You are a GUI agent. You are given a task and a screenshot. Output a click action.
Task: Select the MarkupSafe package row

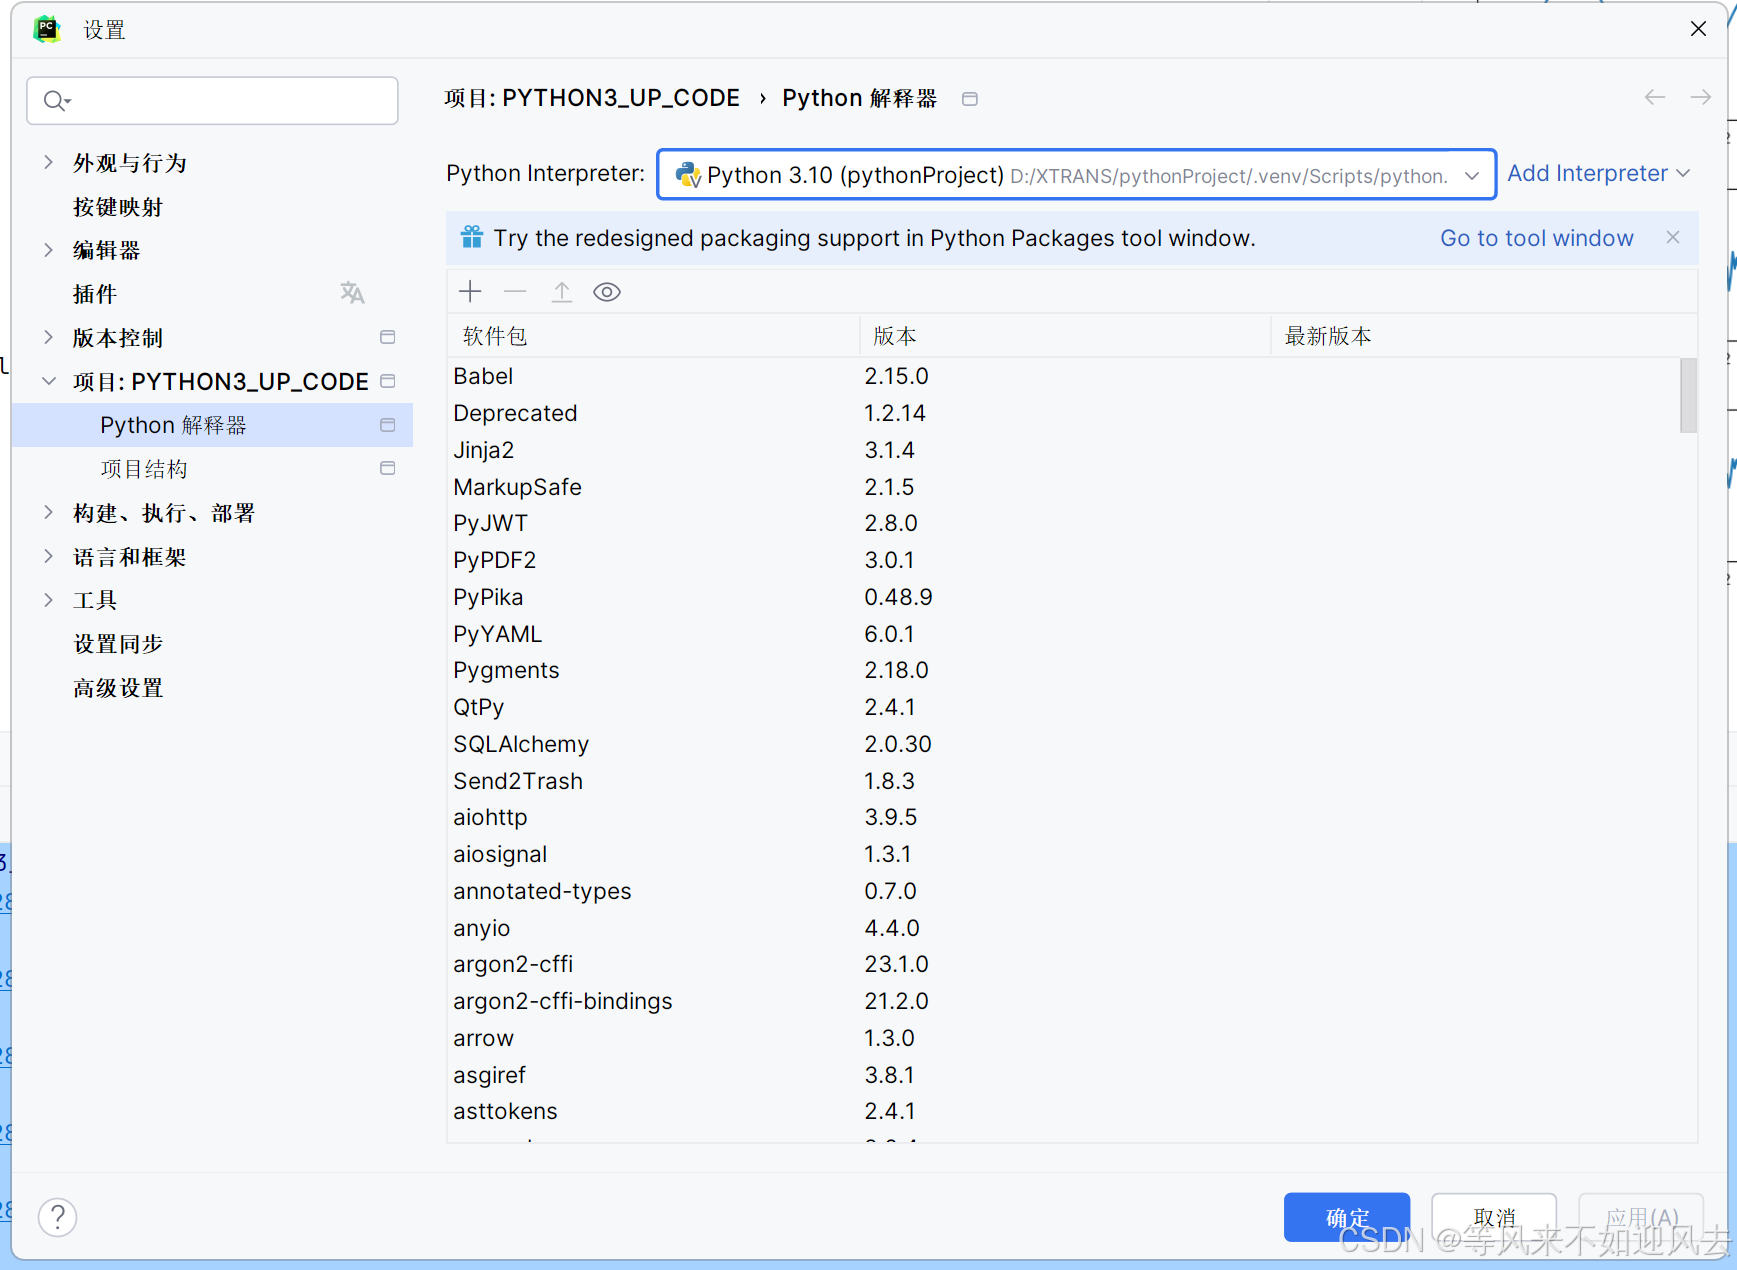pyautogui.click(x=1063, y=487)
